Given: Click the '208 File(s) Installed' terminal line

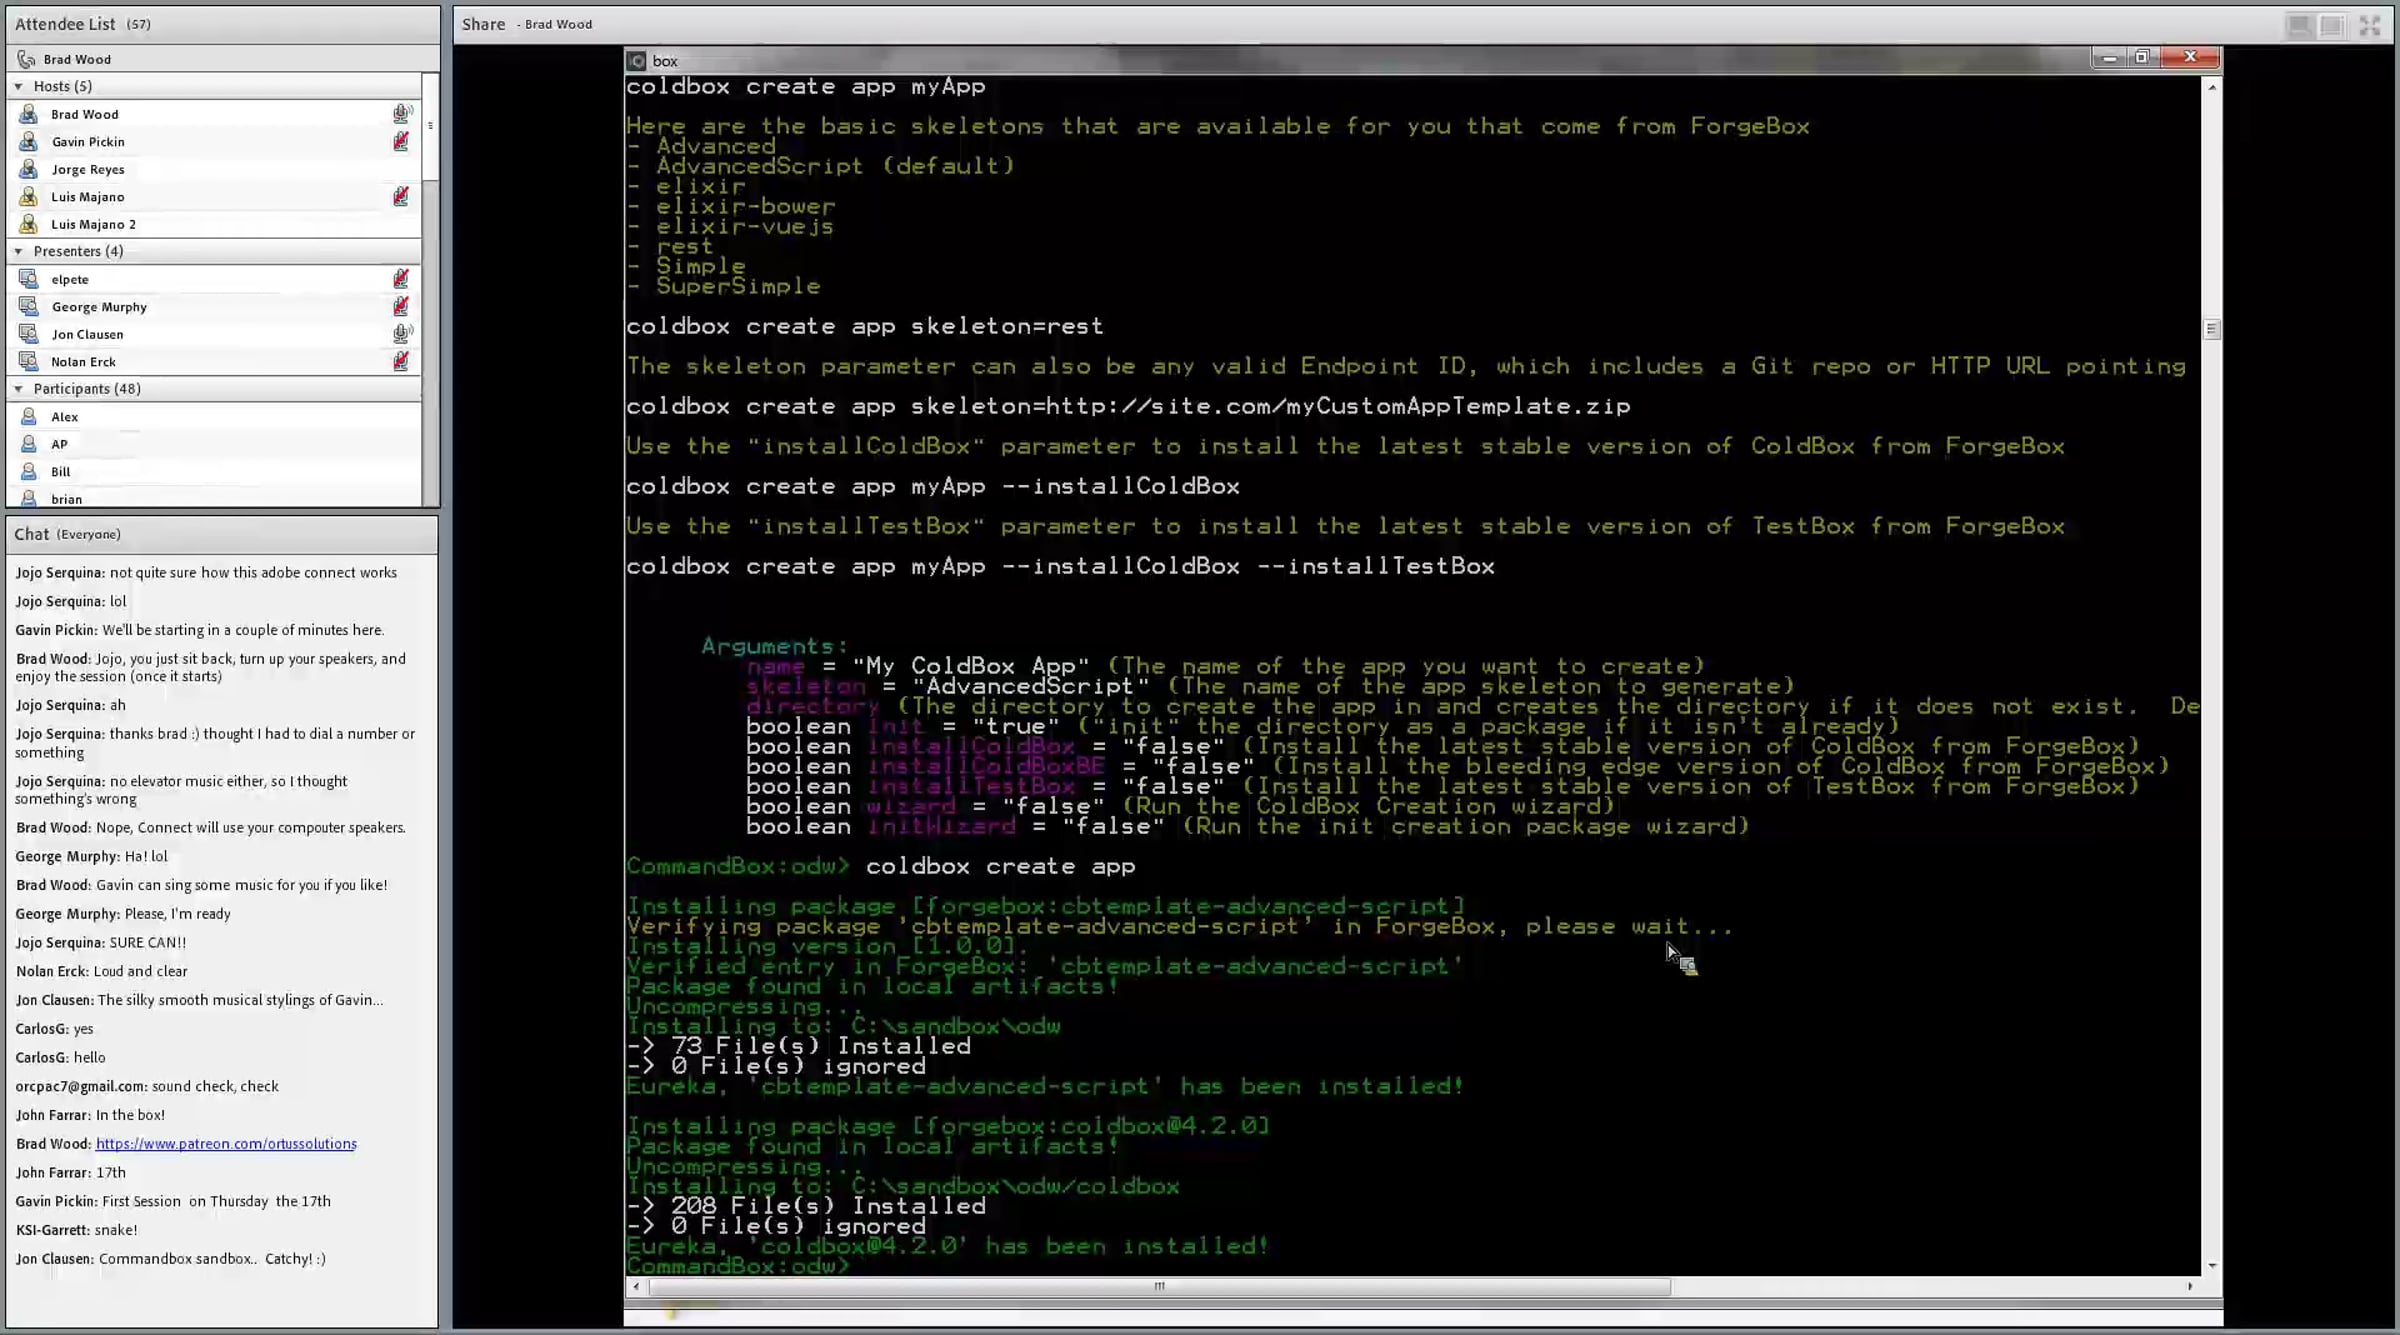Looking at the screenshot, I should [806, 1207].
